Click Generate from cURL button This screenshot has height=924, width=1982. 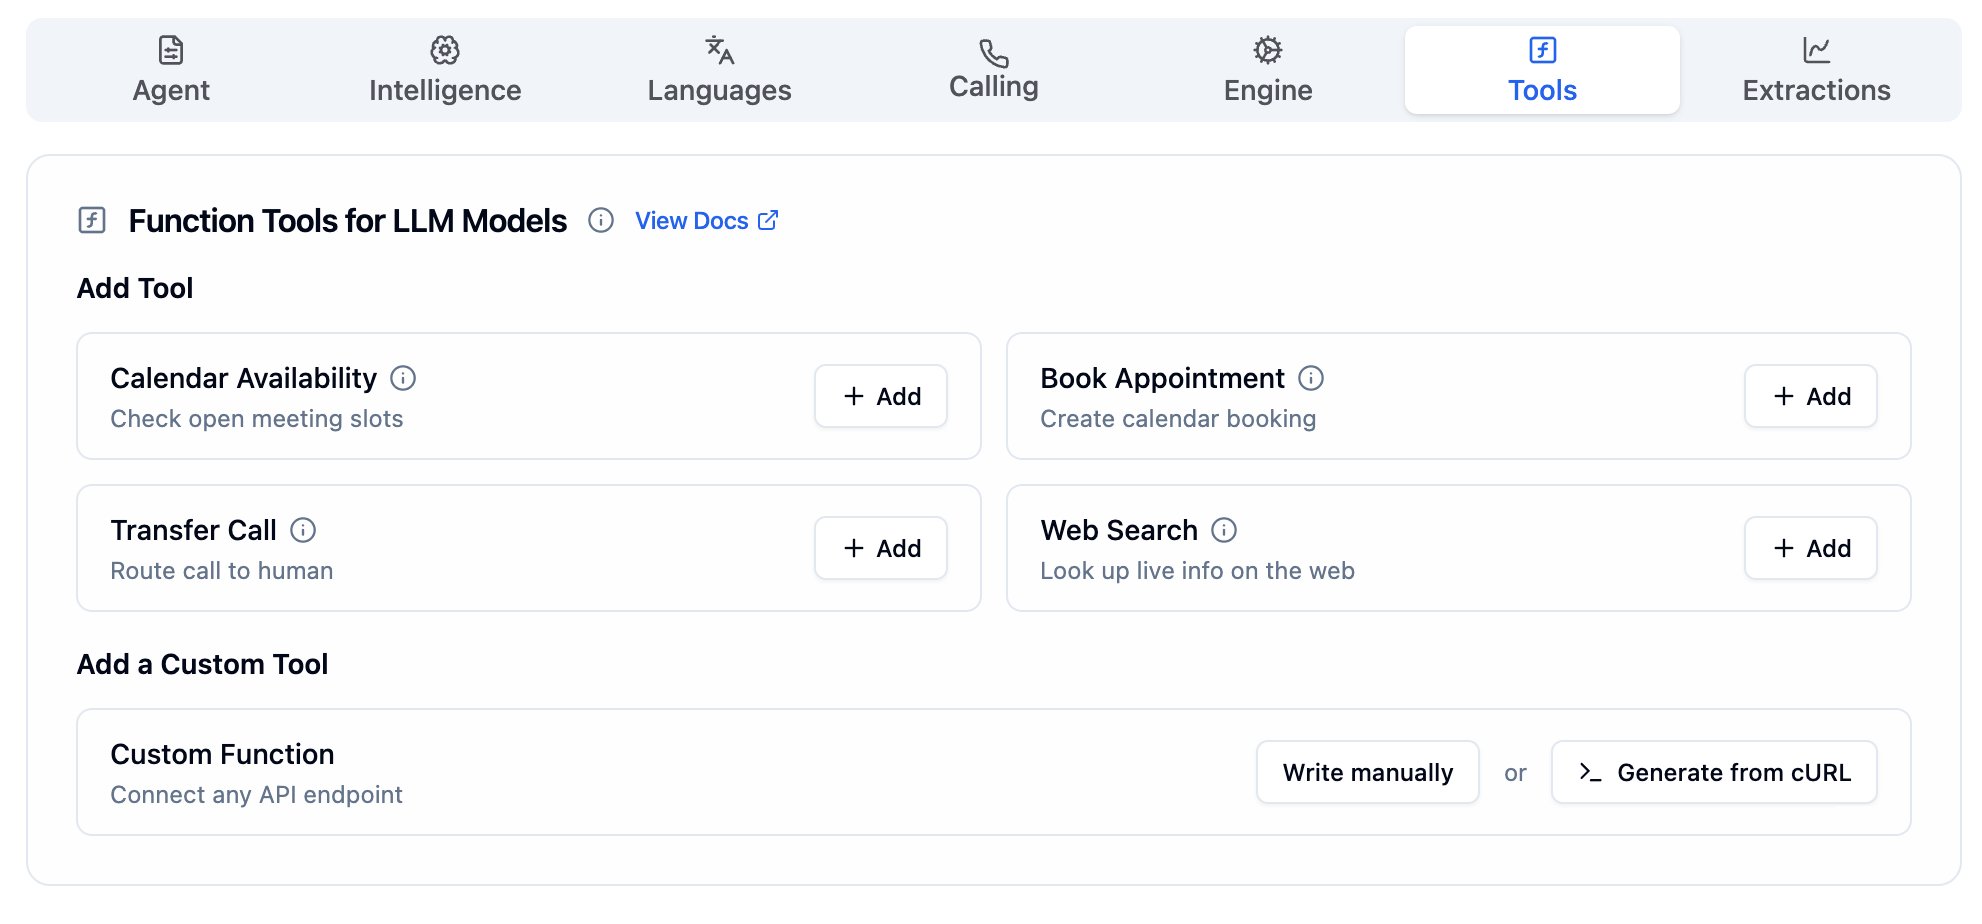pos(1714,772)
